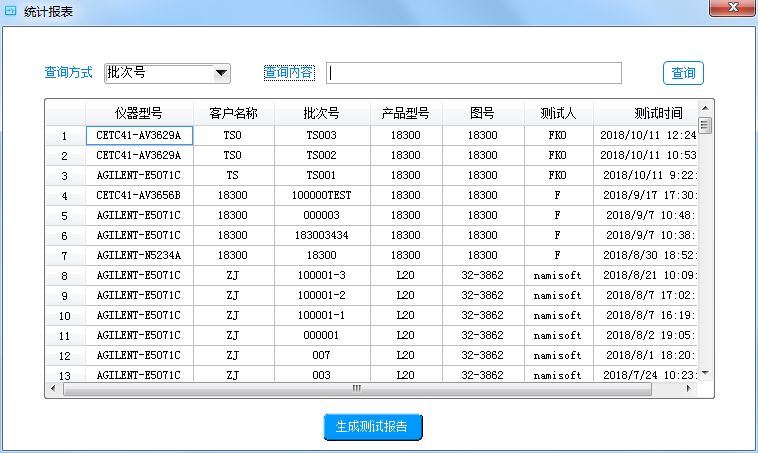
Task: Click the vertical scrollbar down arrow
Action: pyautogui.click(x=705, y=373)
